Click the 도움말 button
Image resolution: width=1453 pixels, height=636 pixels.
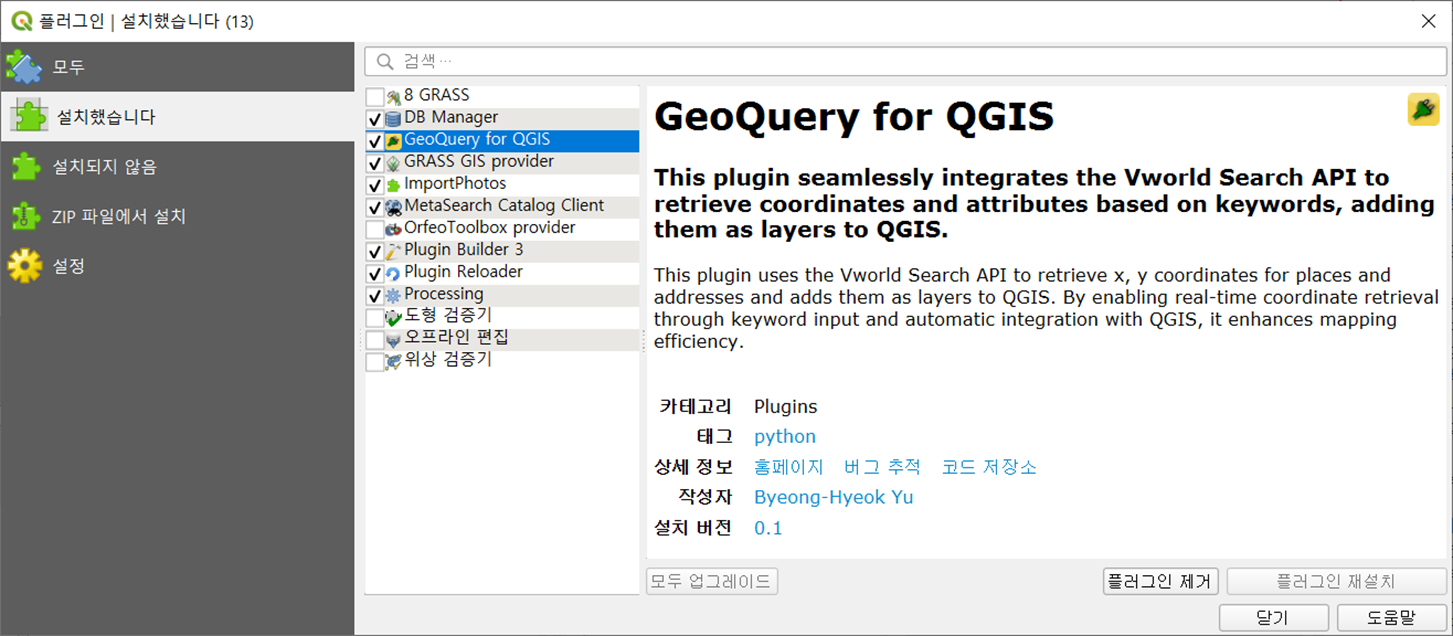pos(1391,617)
